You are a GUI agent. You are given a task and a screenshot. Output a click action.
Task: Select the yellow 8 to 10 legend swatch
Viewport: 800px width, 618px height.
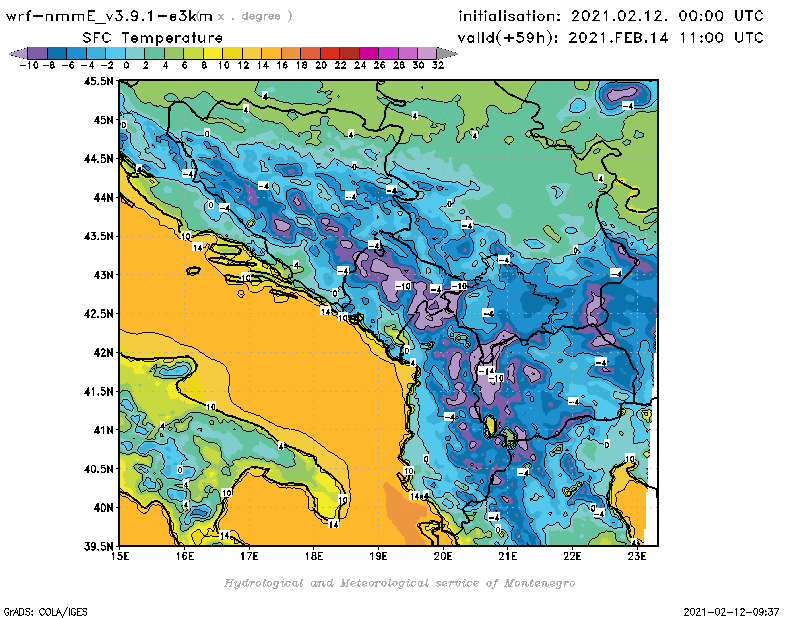[x=213, y=53]
